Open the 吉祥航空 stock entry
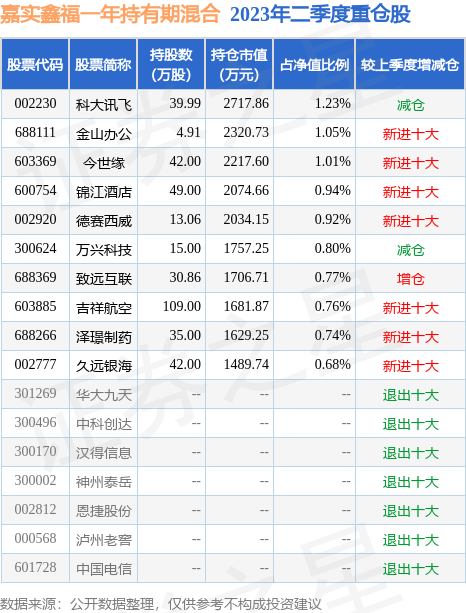Viewport: 466px width, 613px height. coord(104,308)
